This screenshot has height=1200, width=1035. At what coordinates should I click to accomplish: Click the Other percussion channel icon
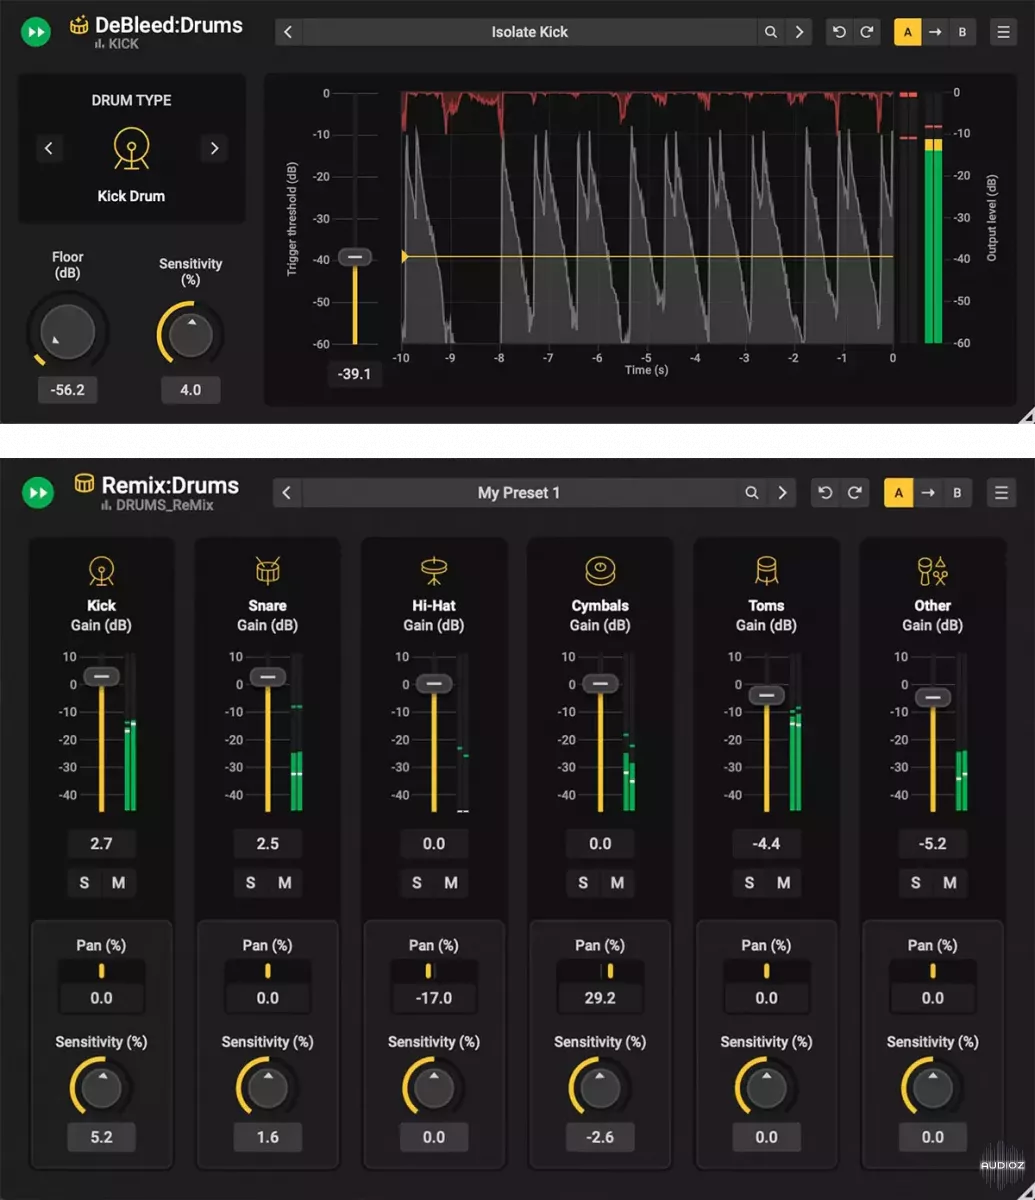coord(933,571)
